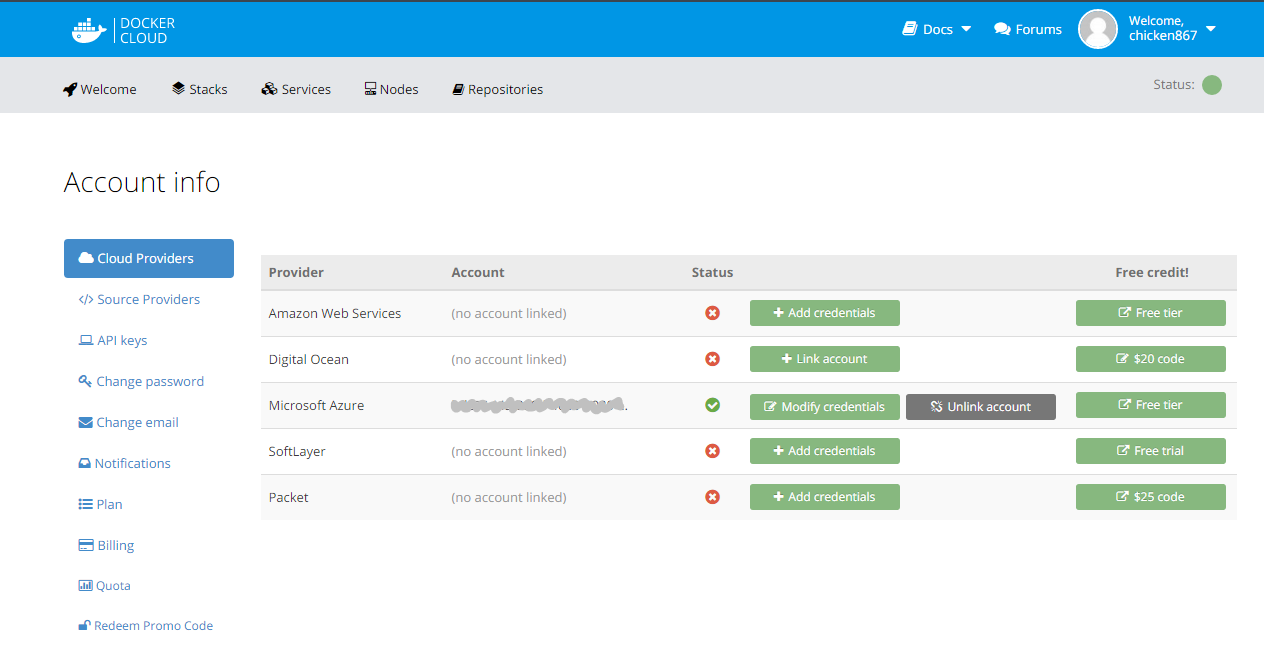This screenshot has height=646, width=1264.
Task: Click the green check status for Microsoft Azure
Action: [712, 405]
